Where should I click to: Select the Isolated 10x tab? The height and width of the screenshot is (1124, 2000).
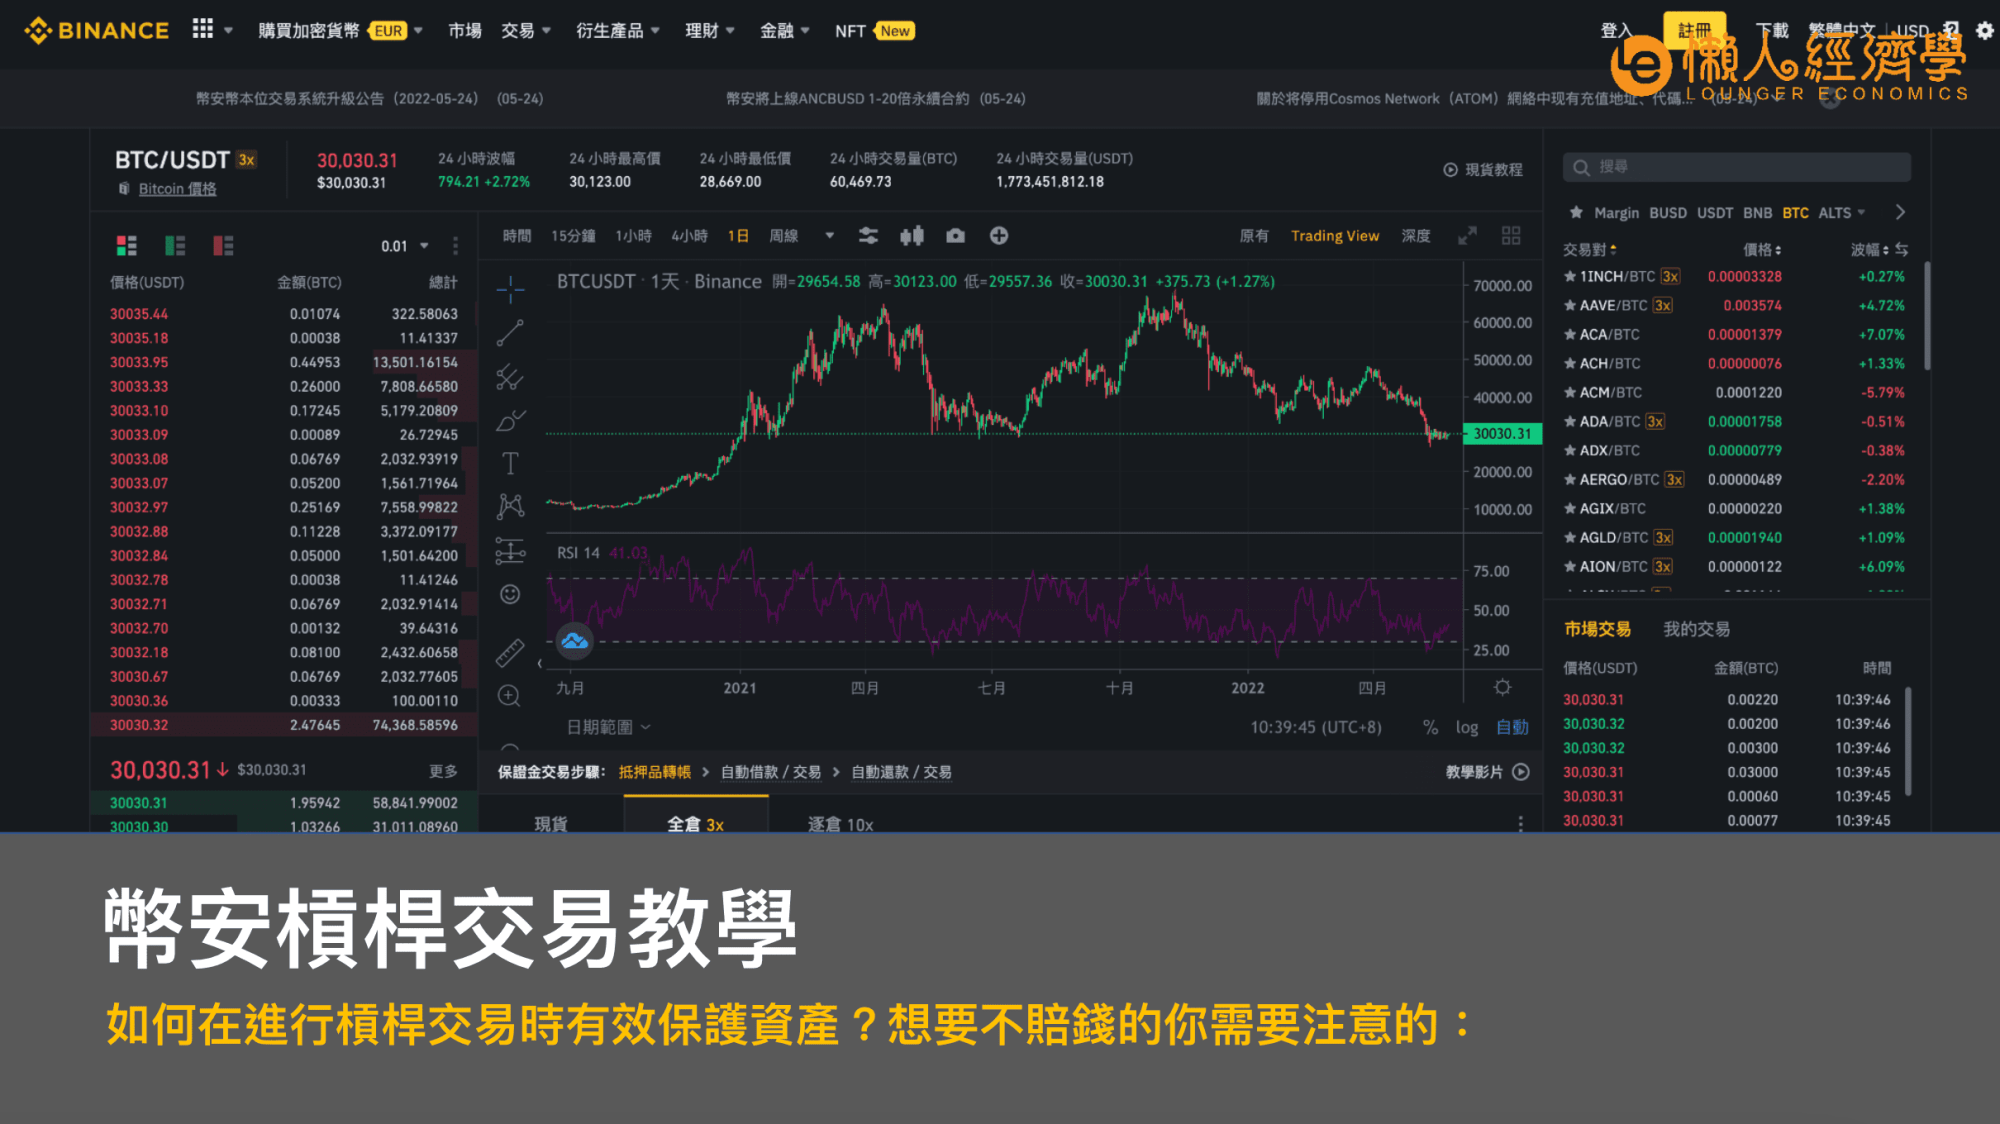pyautogui.click(x=840, y=824)
